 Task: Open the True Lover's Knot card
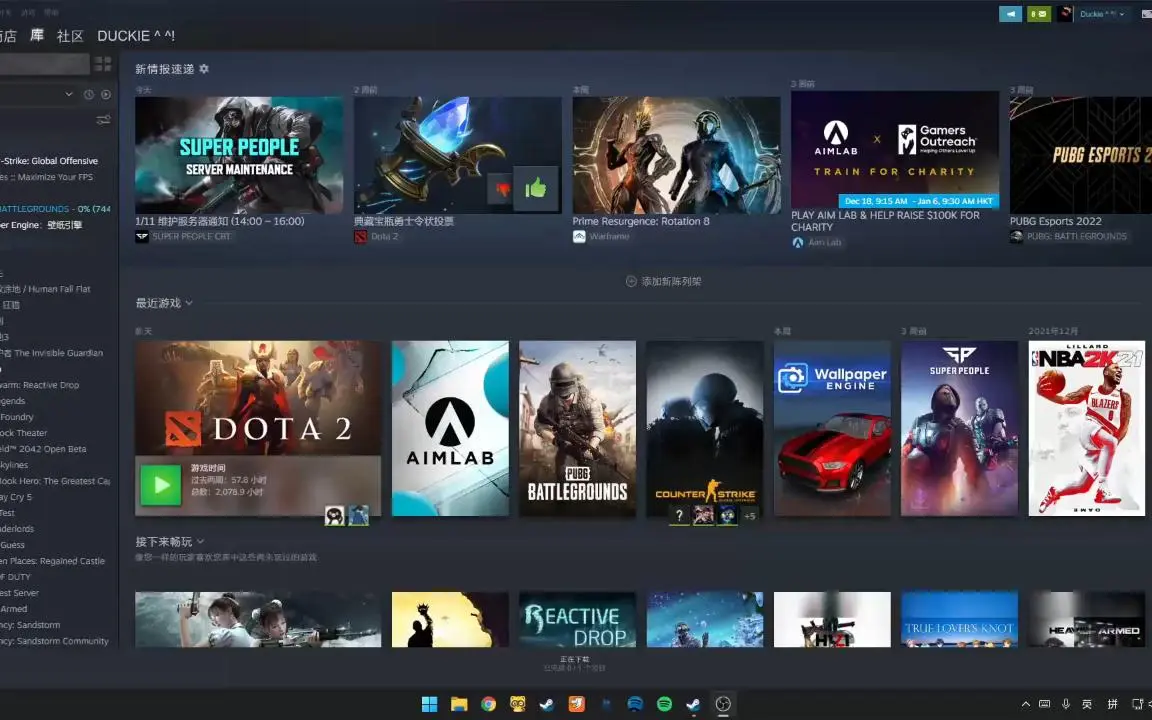coord(960,619)
